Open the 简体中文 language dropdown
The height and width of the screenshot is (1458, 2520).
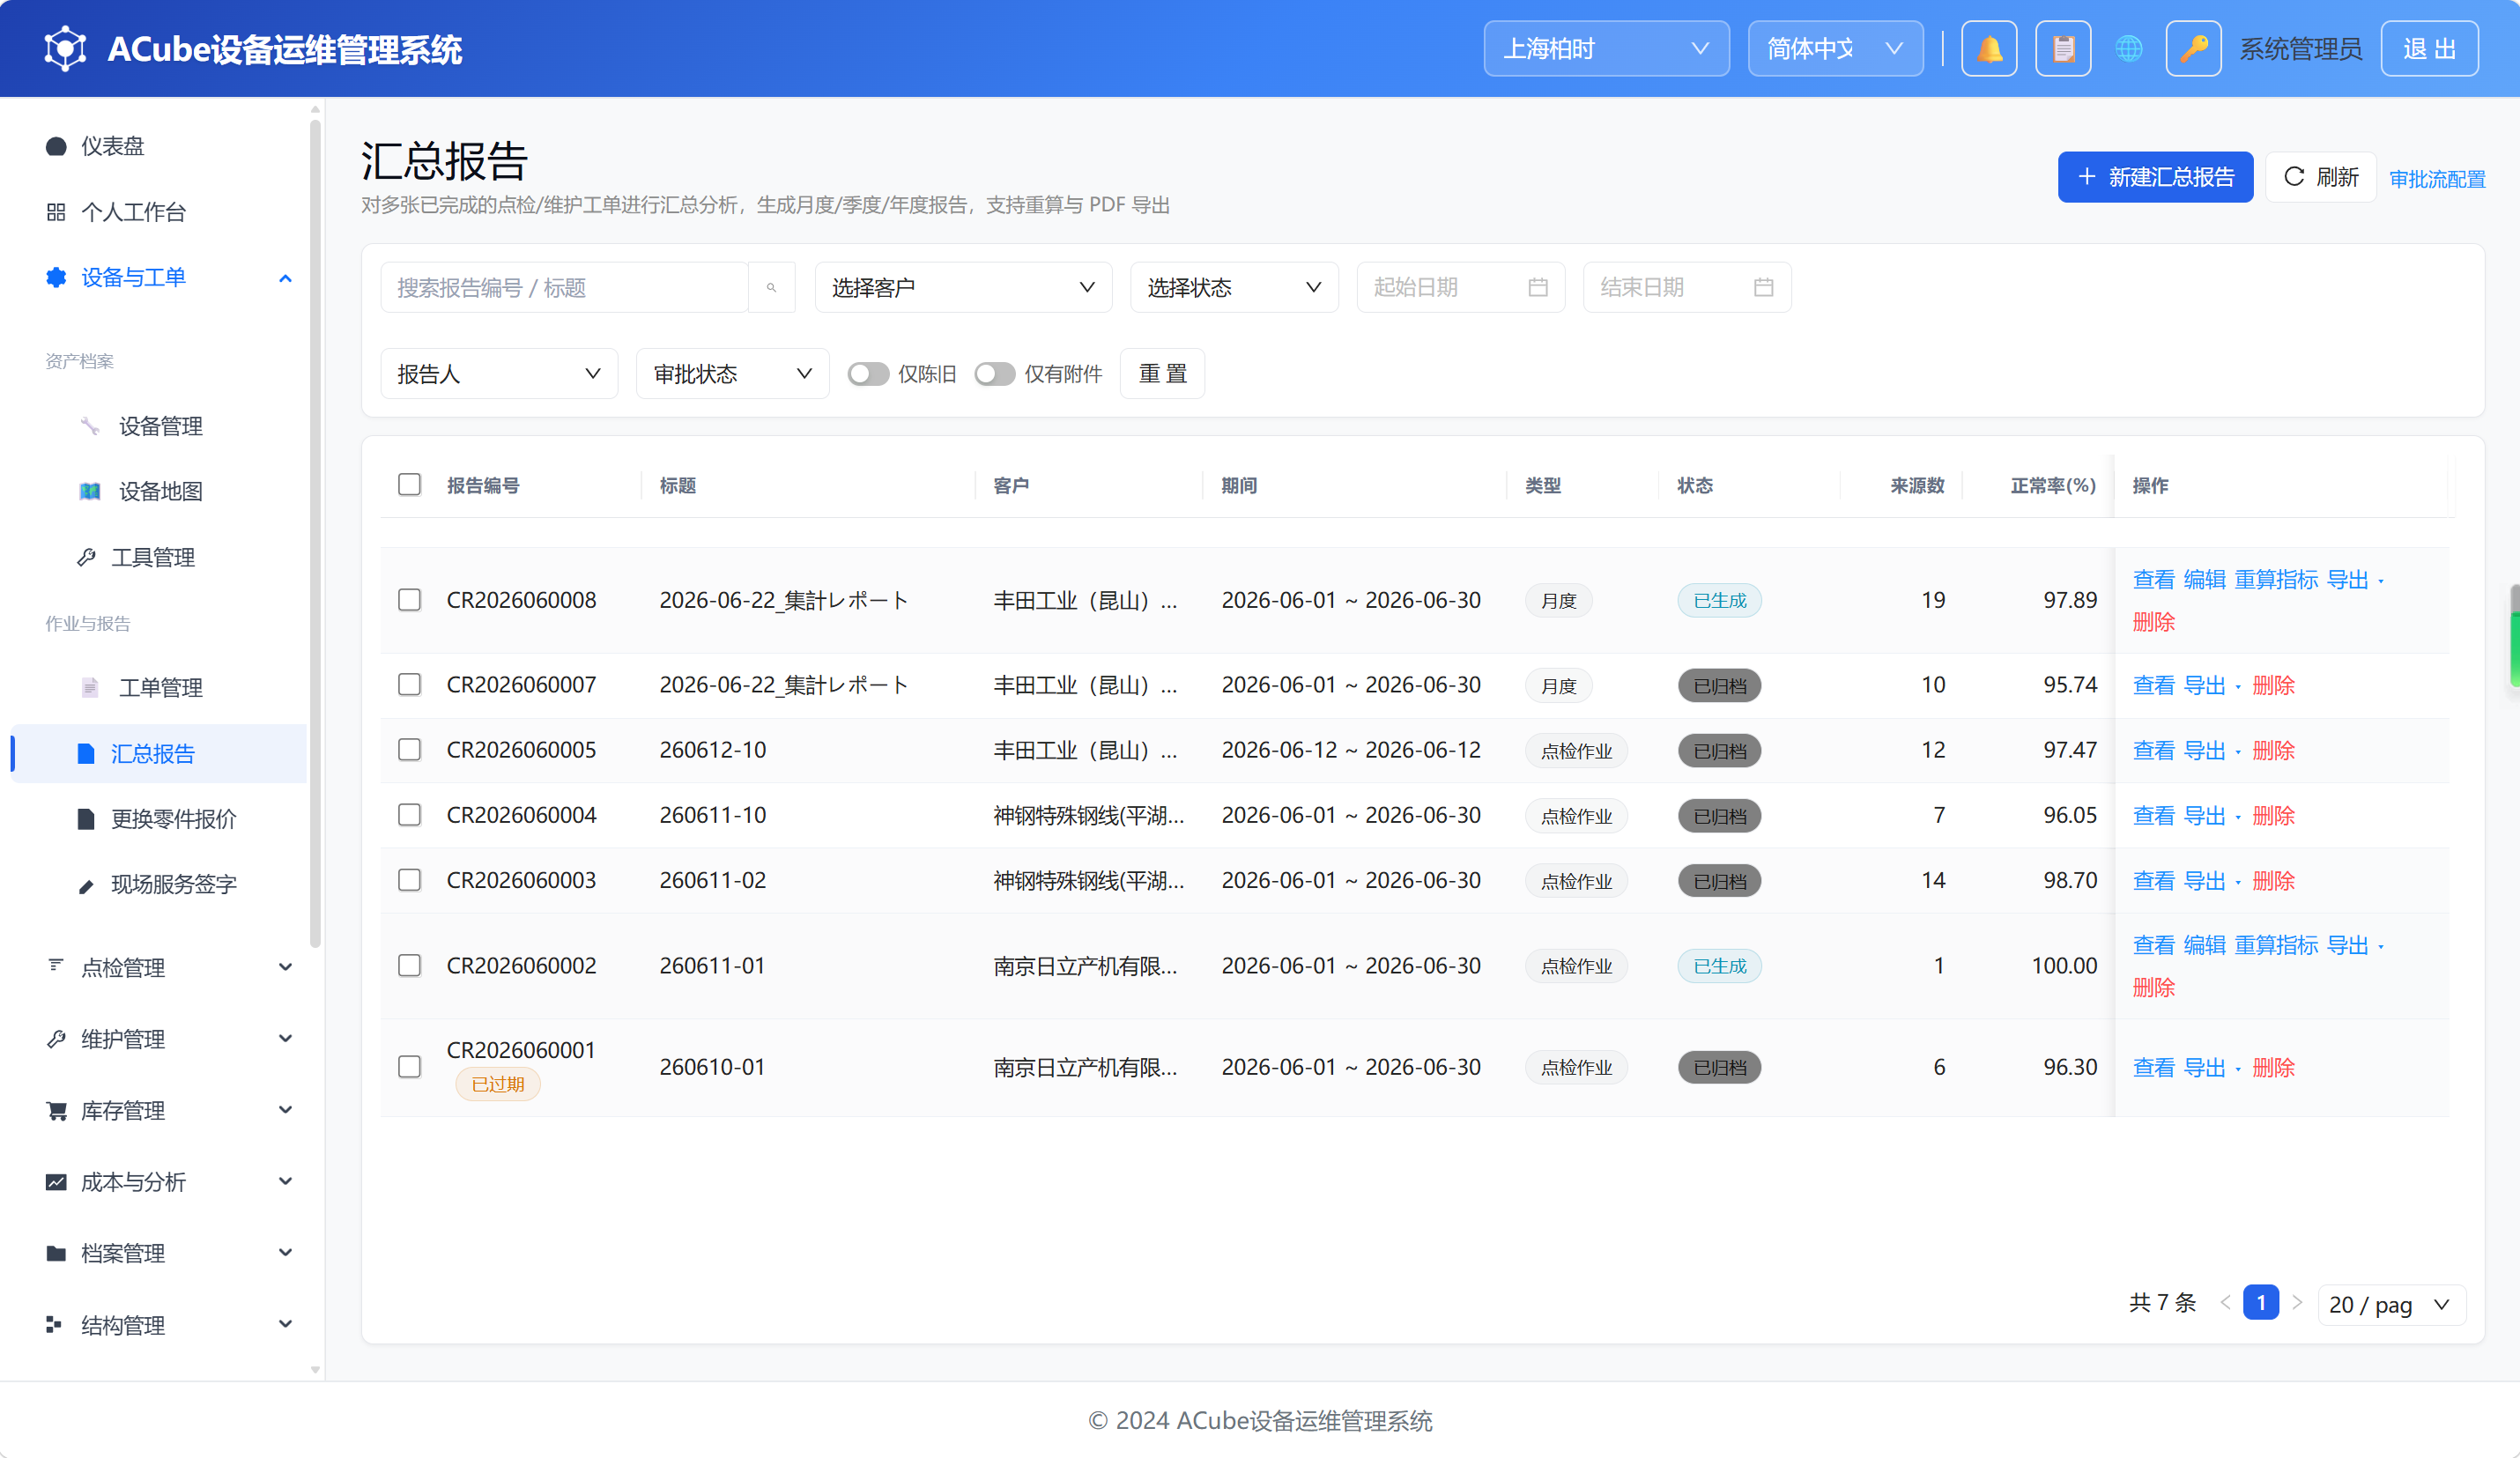(1835, 48)
